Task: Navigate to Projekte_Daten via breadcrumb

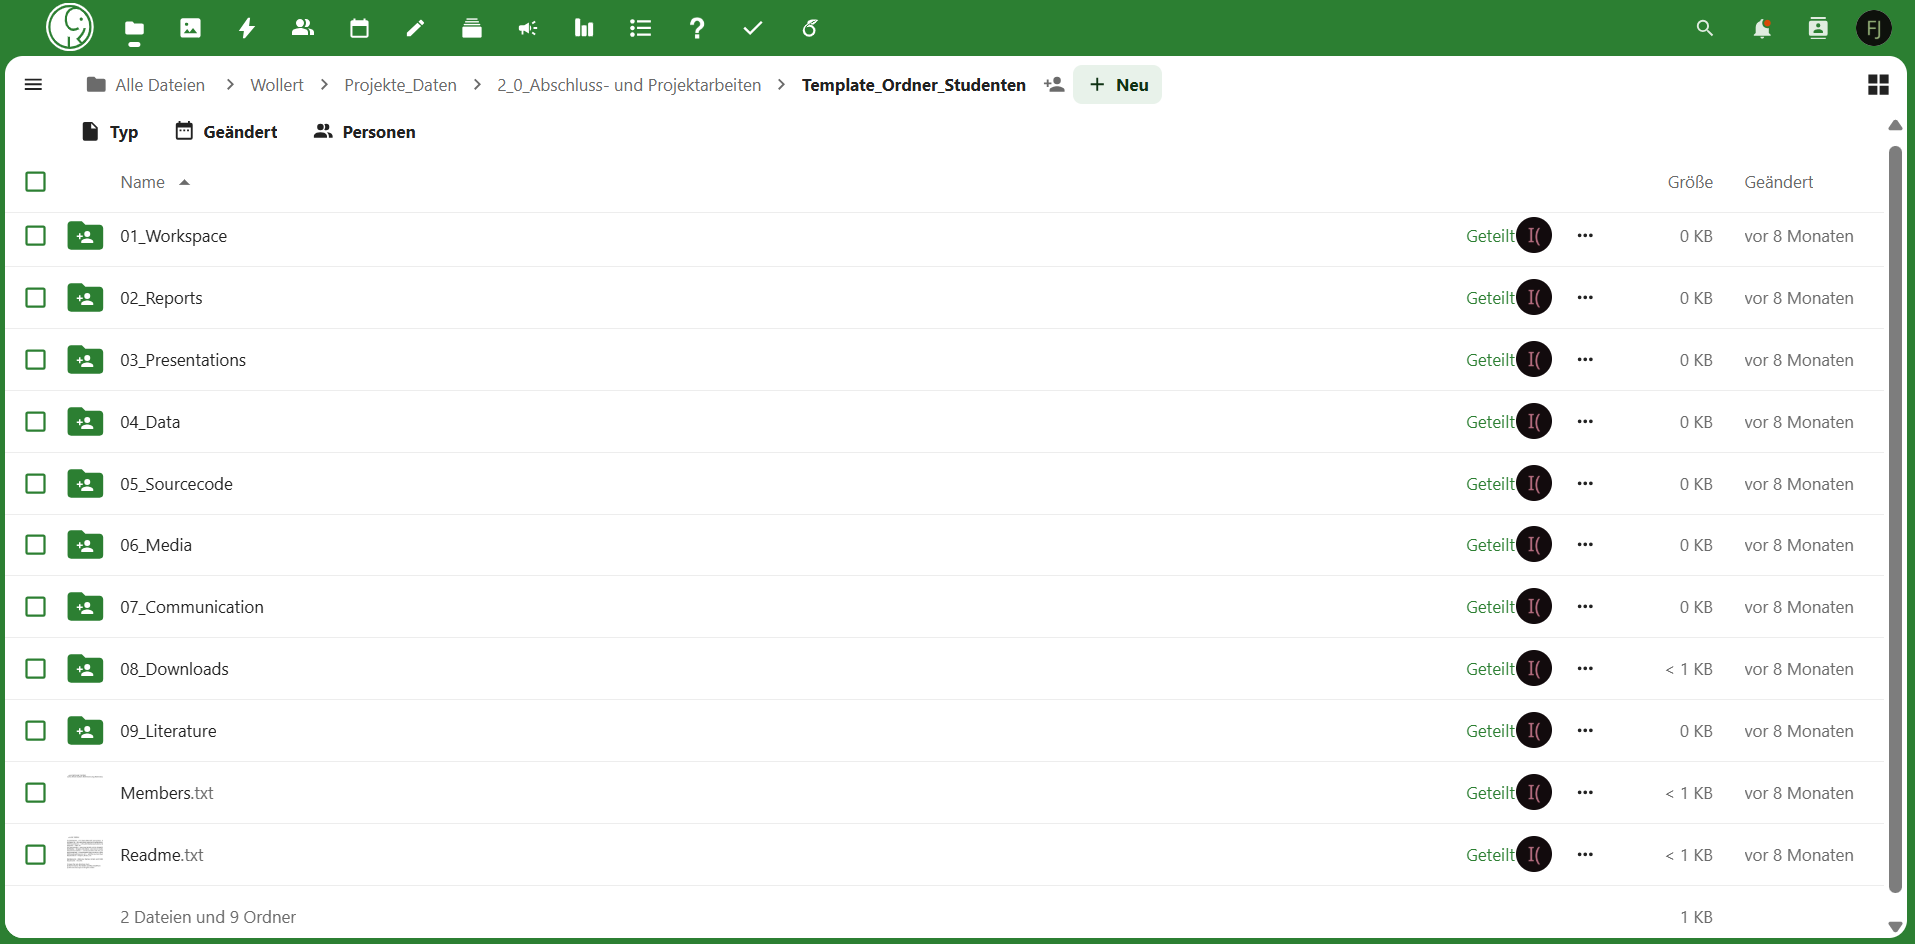Action: pyautogui.click(x=400, y=85)
